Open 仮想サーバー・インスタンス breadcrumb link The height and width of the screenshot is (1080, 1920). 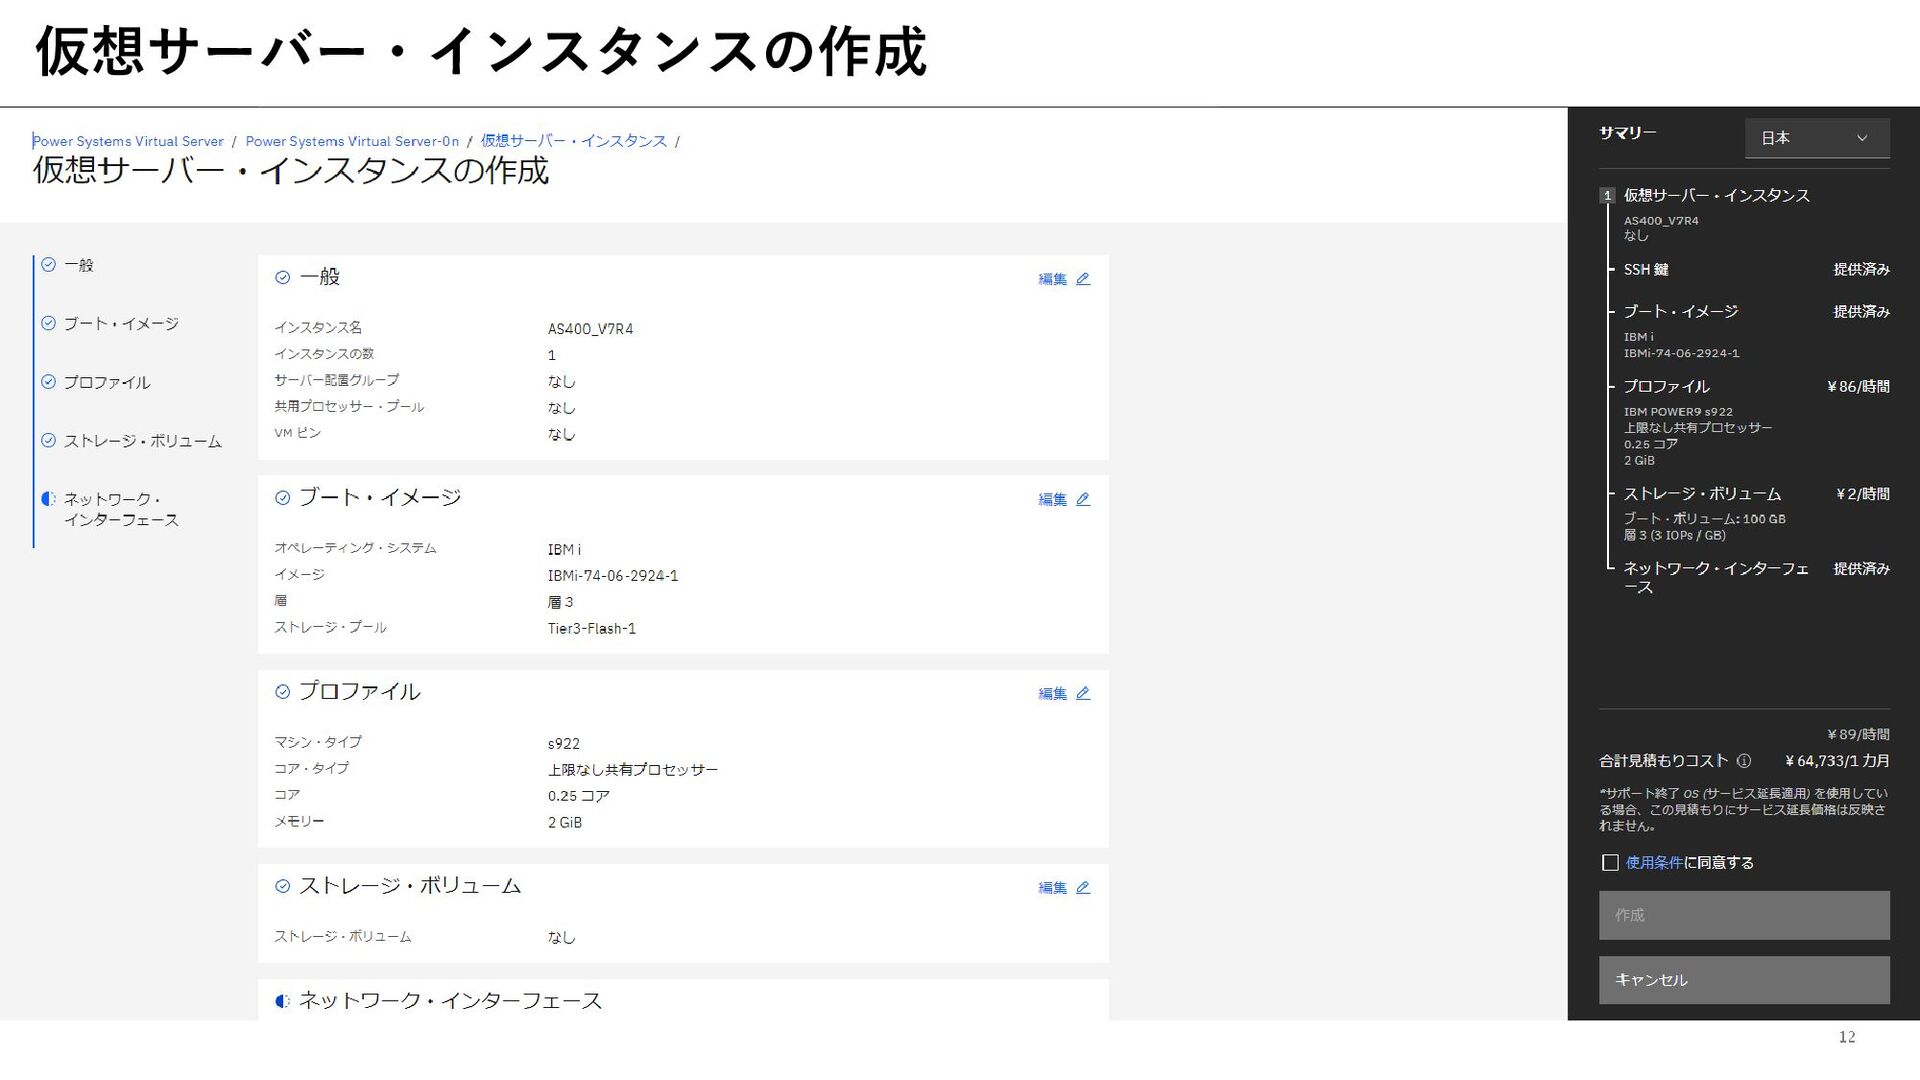tap(573, 141)
